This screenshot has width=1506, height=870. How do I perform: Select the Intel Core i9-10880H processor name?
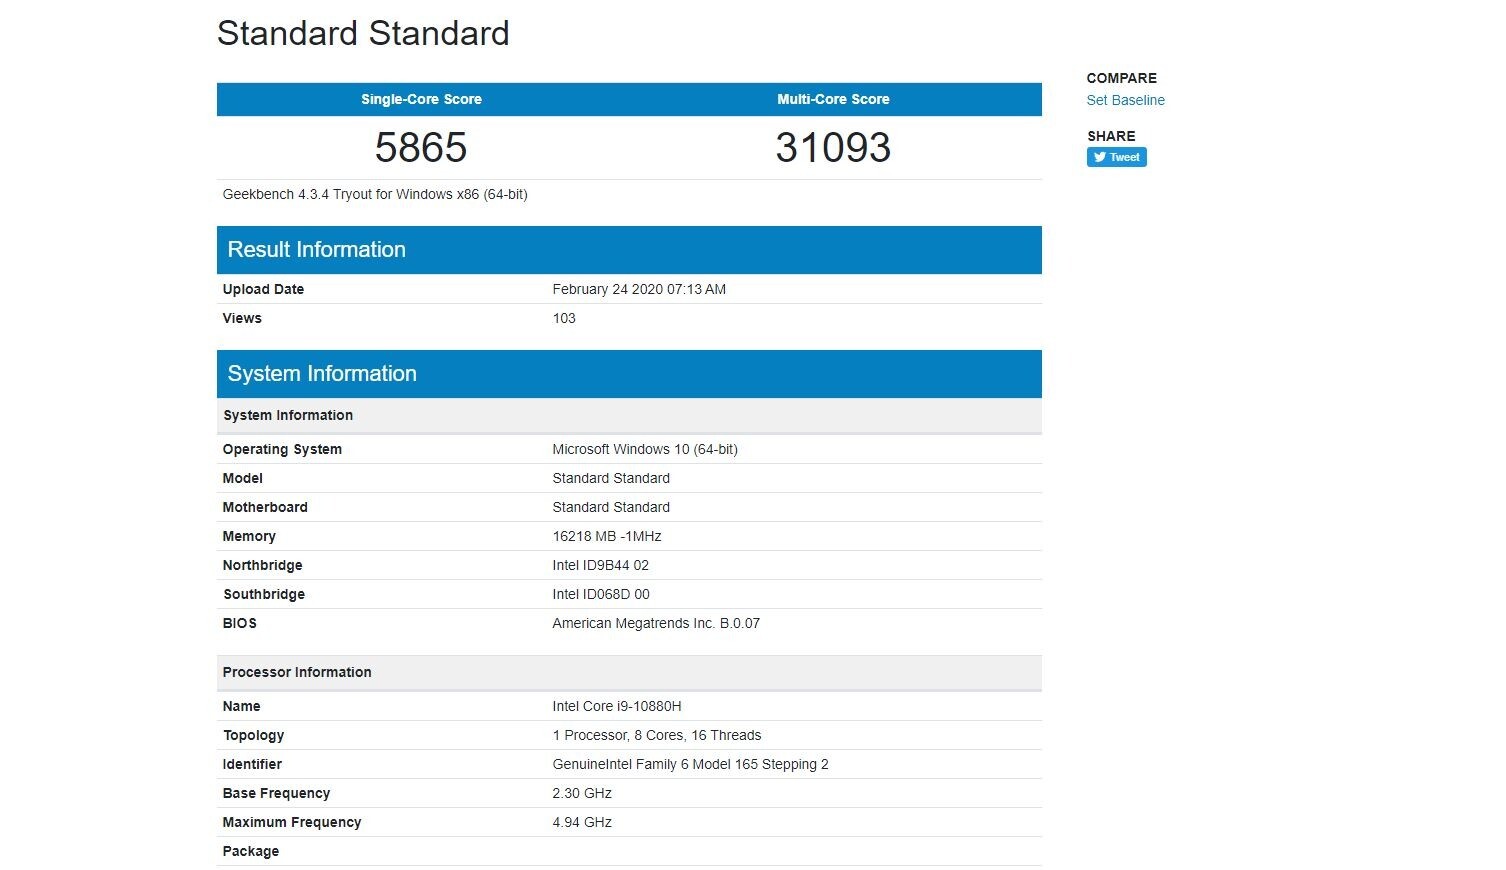click(x=617, y=706)
